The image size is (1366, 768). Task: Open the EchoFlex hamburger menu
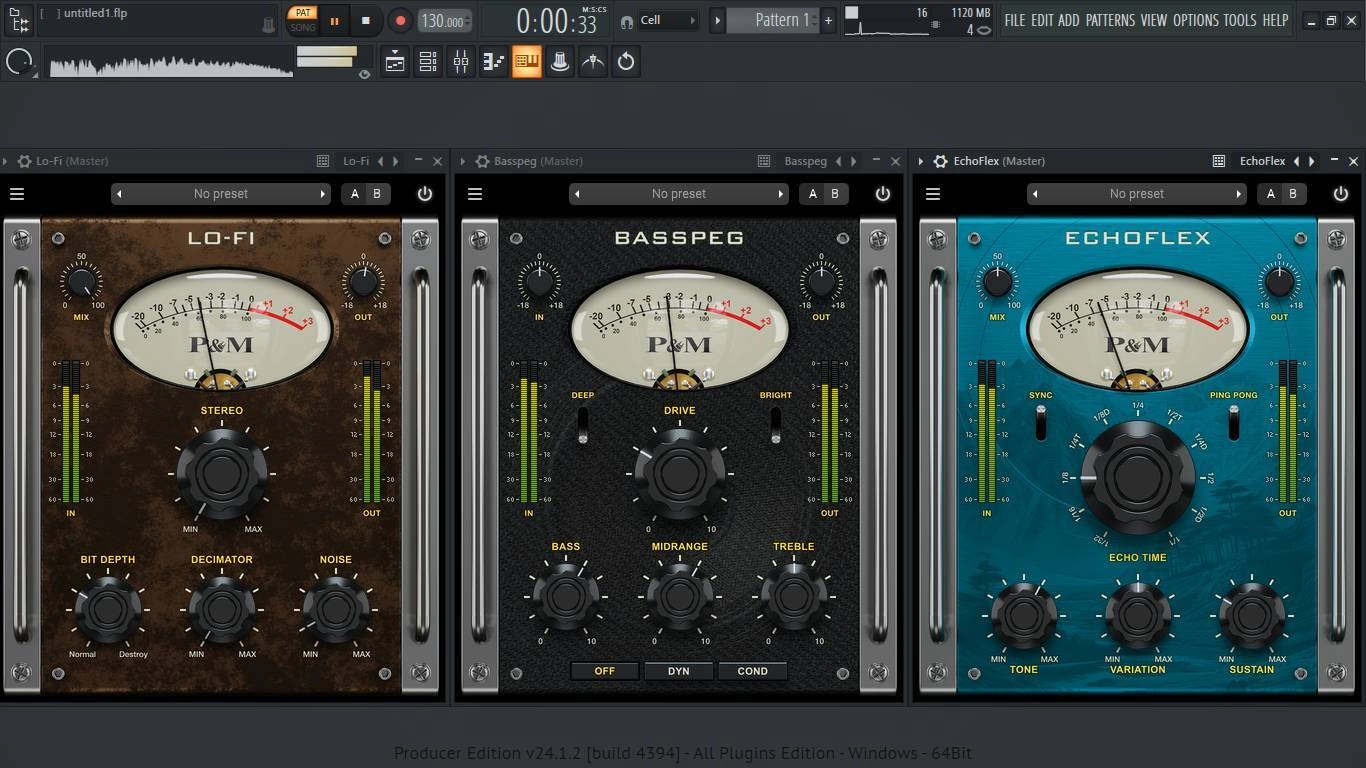933,194
